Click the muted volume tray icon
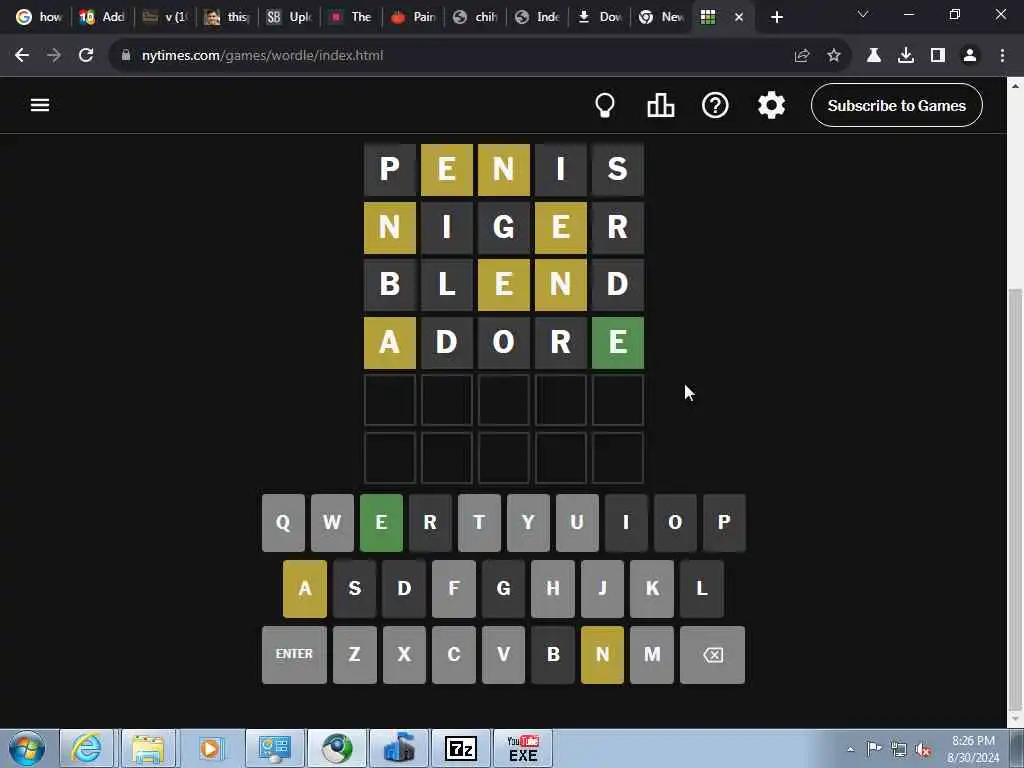This screenshot has width=1024, height=768. point(923,749)
